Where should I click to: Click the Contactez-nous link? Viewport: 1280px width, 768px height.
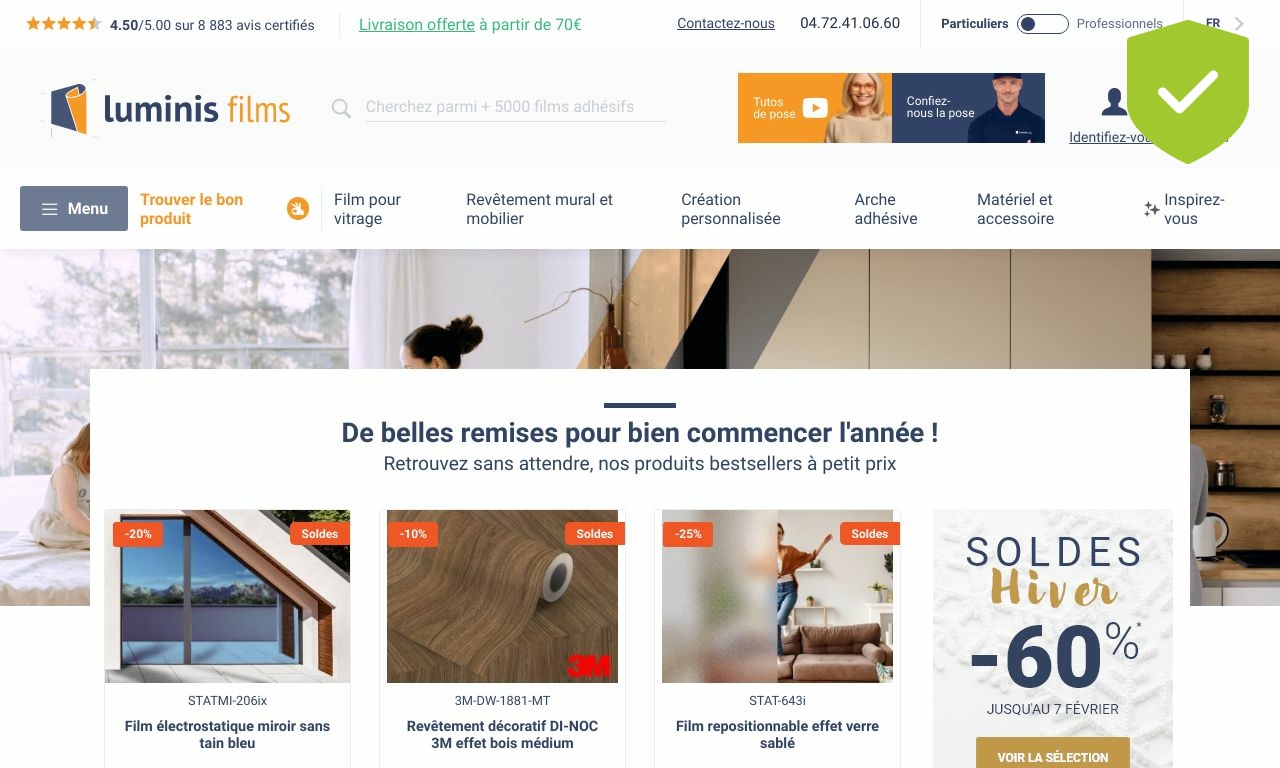tap(726, 24)
